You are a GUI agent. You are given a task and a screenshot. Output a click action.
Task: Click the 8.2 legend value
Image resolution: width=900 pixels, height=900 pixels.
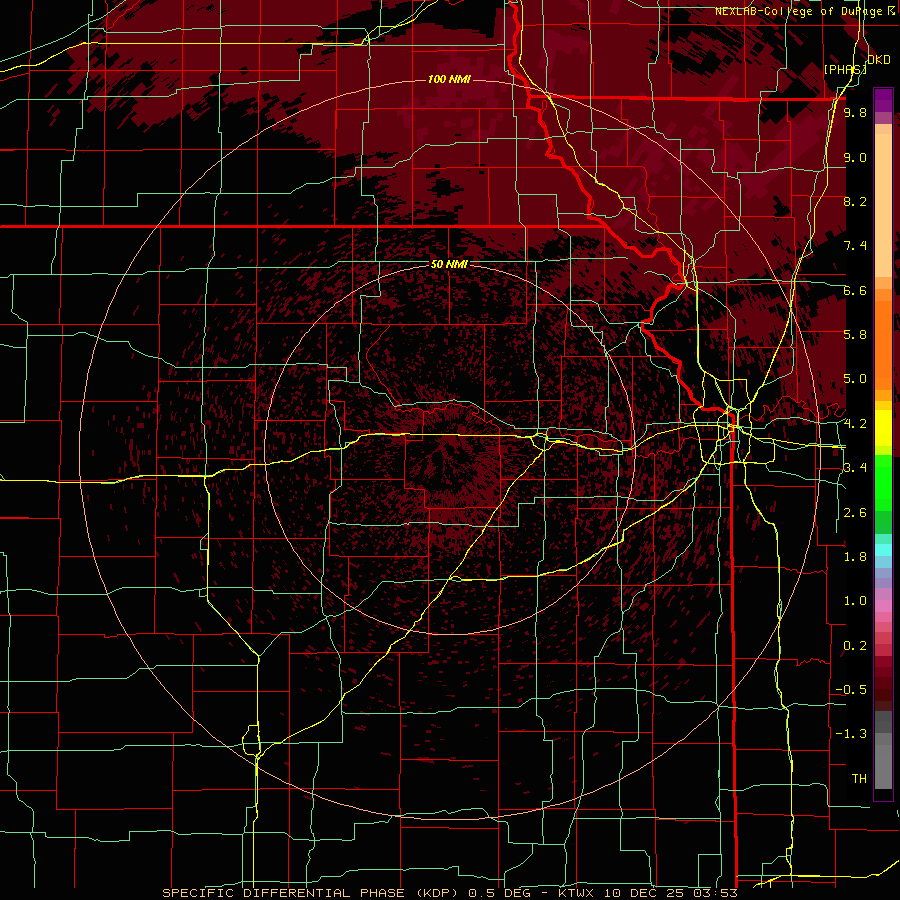[x=855, y=201]
